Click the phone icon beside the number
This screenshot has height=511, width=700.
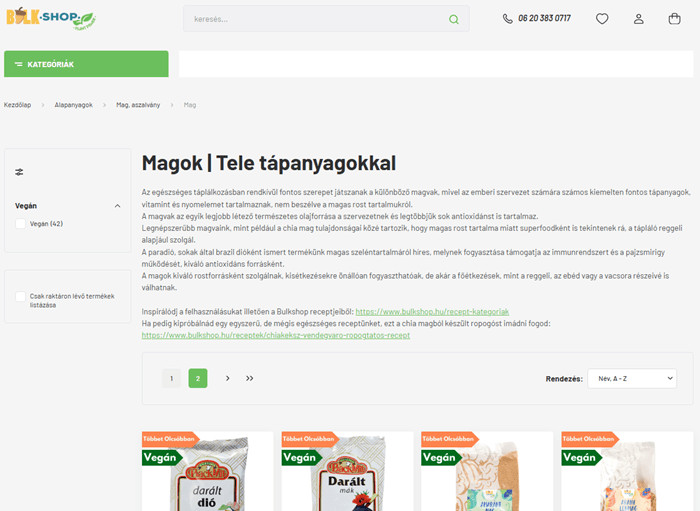(x=508, y=19)
